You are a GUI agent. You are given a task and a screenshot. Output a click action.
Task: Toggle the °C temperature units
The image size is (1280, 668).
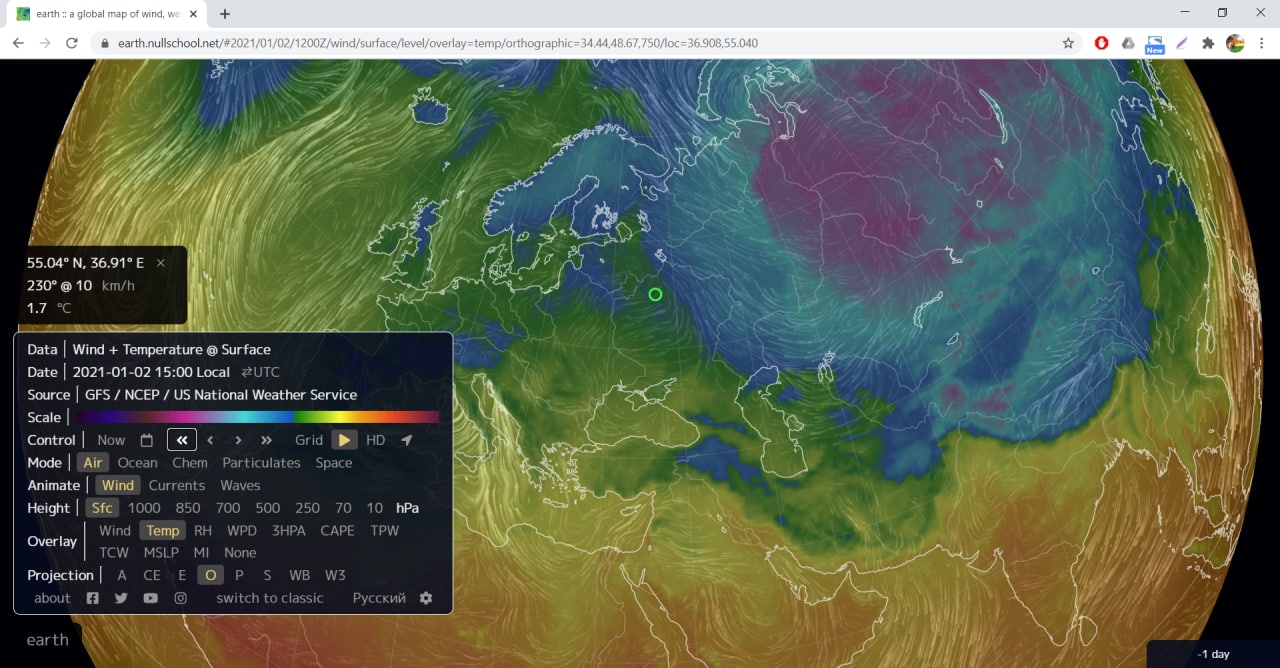pyautogui.click(x=64, y=308)
